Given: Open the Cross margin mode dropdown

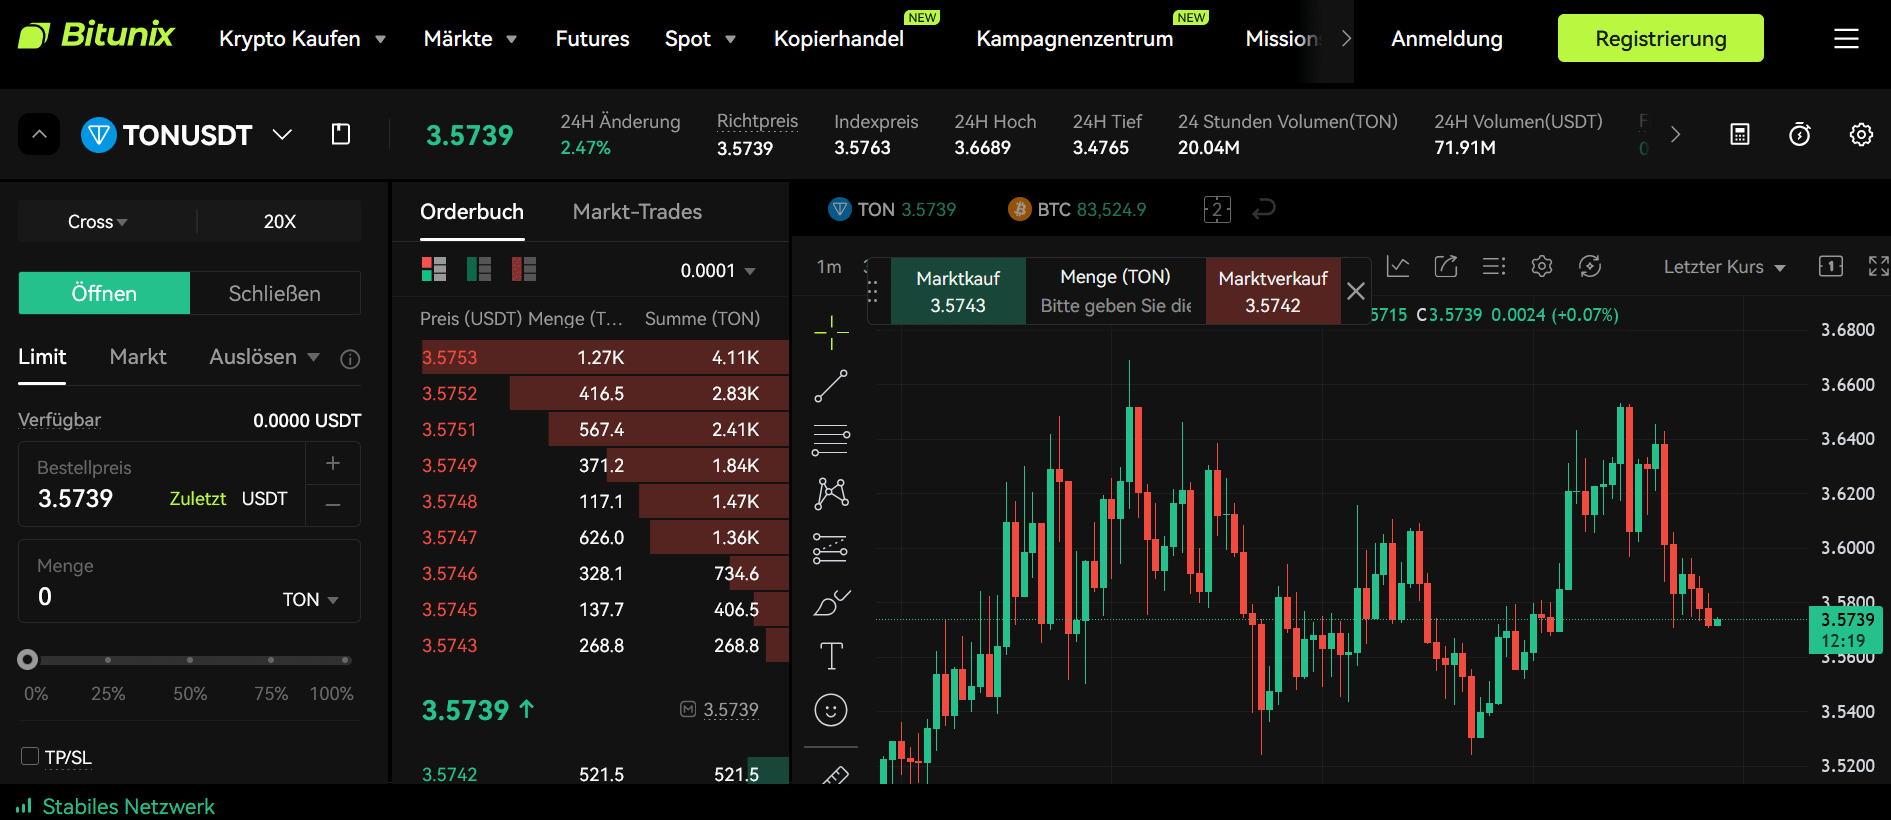Looking at the screenshot, I should [x=98, y=221].
